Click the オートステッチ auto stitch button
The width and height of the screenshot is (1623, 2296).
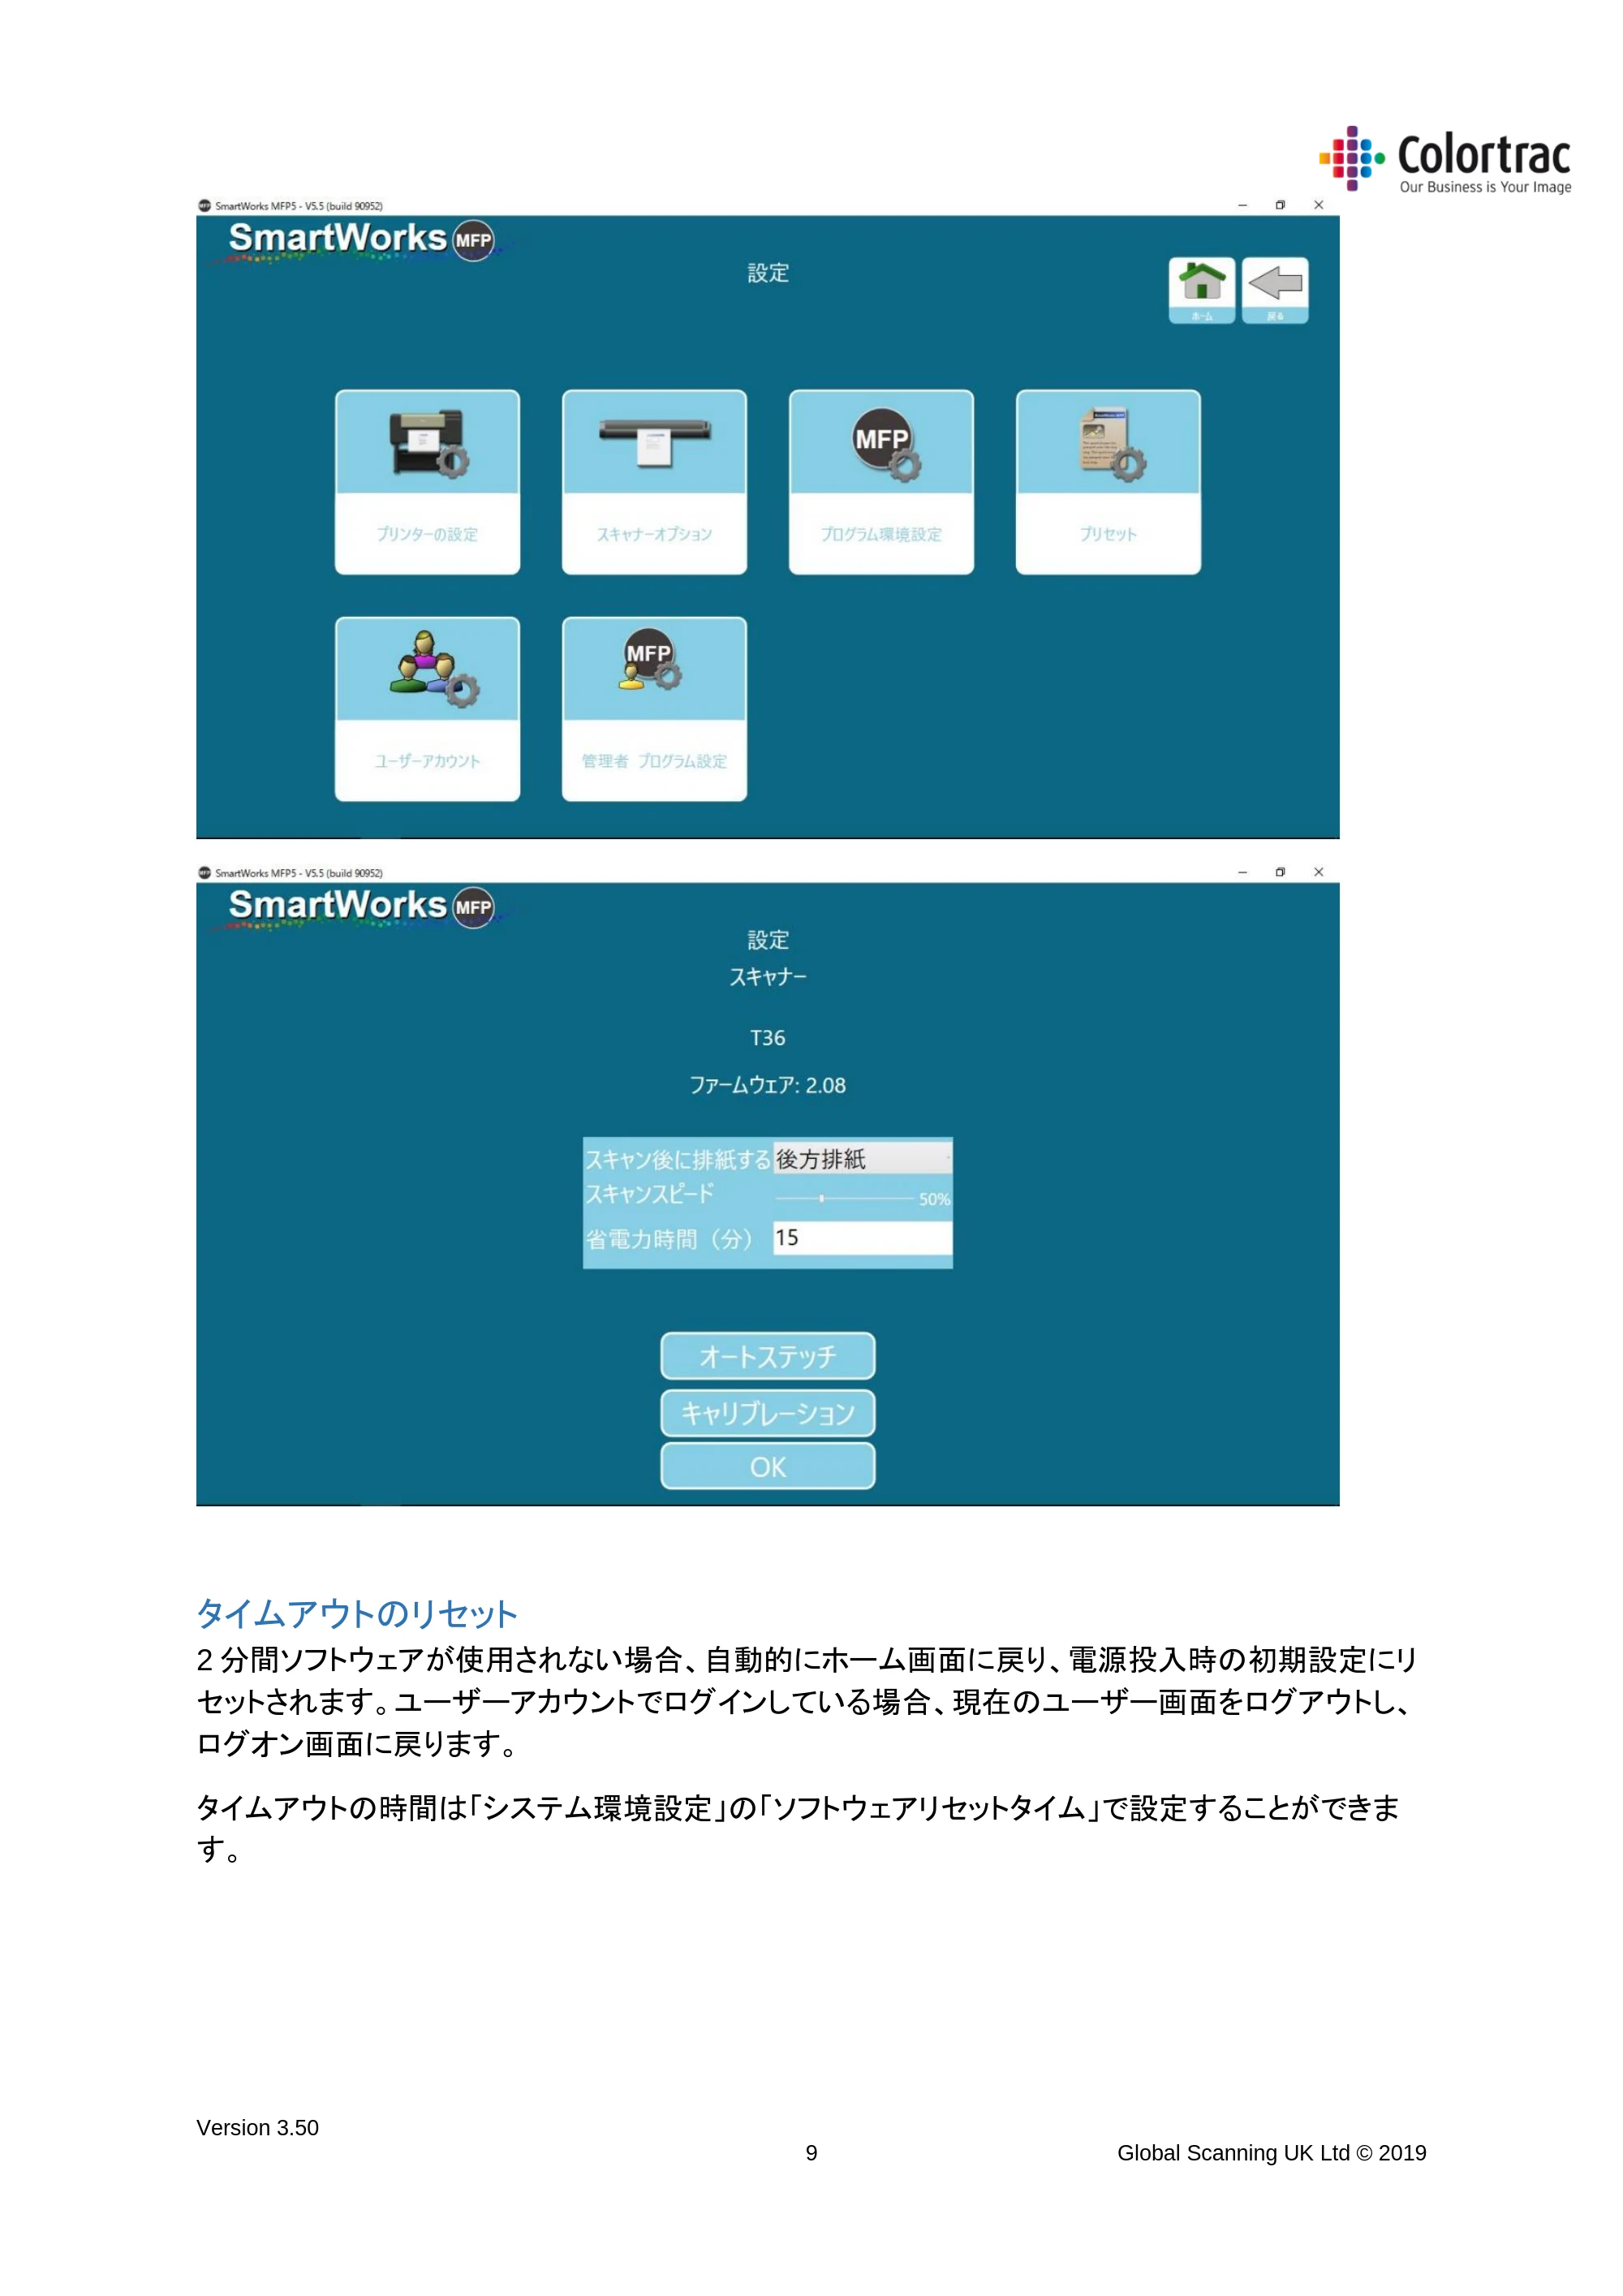click(x=768, y=1356)
